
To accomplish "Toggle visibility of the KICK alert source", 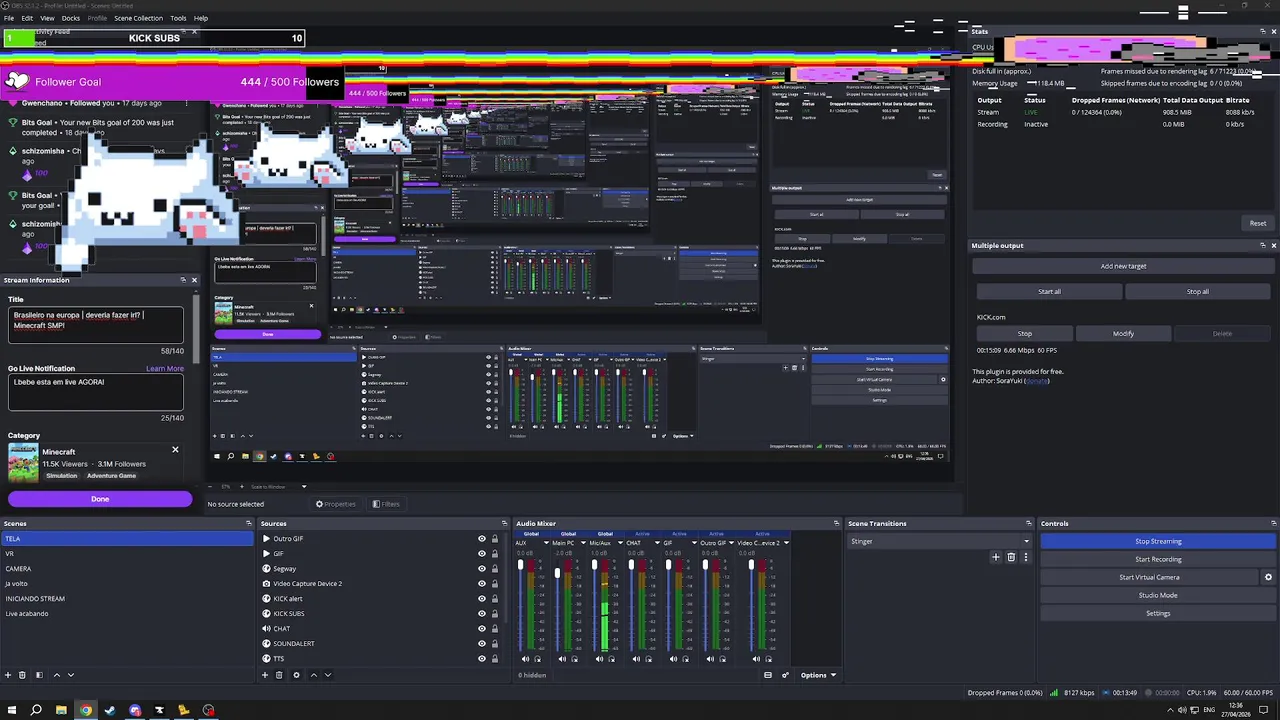I will point(481,599).
